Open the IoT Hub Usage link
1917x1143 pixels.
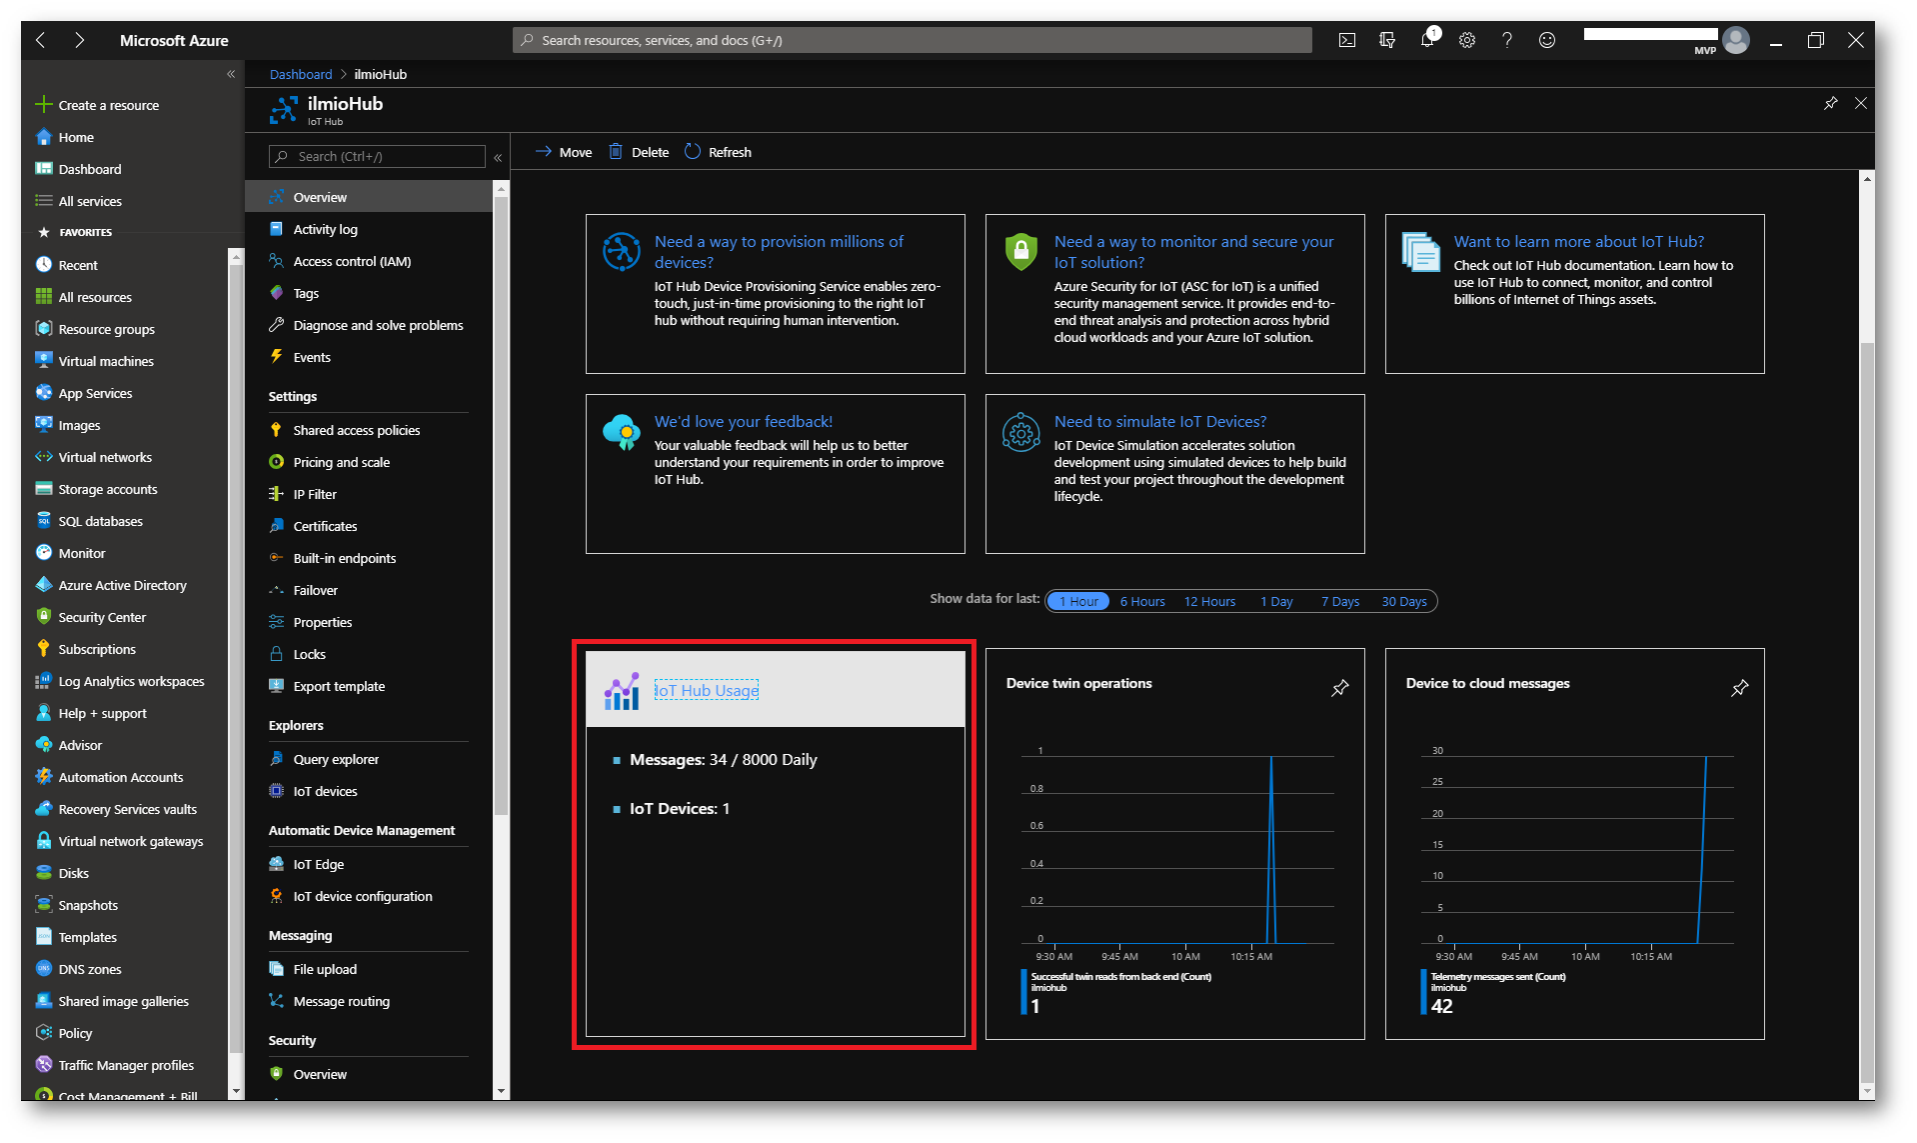[x=706, y=691]
